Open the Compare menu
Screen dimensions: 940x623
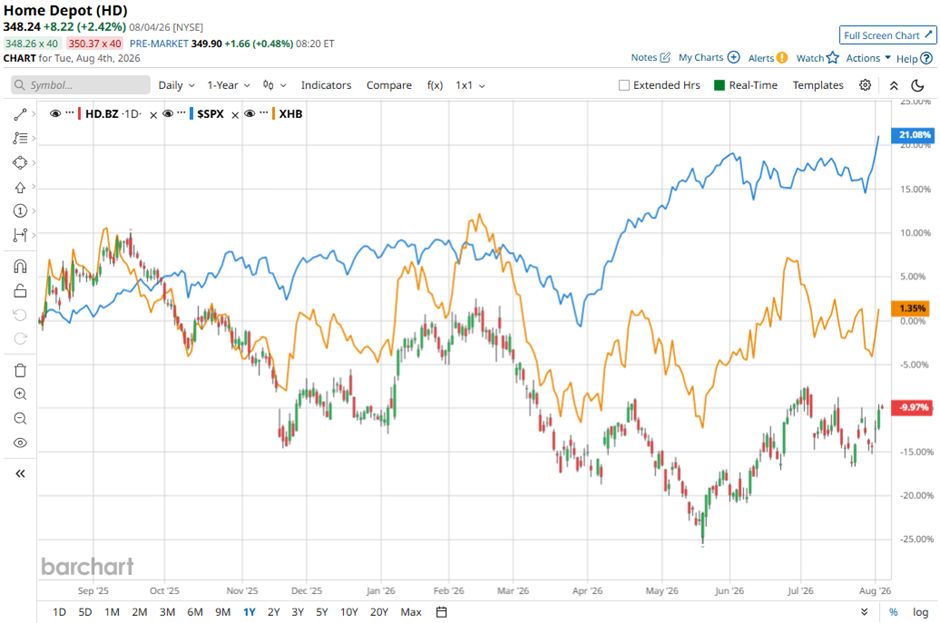coord(389,85)
